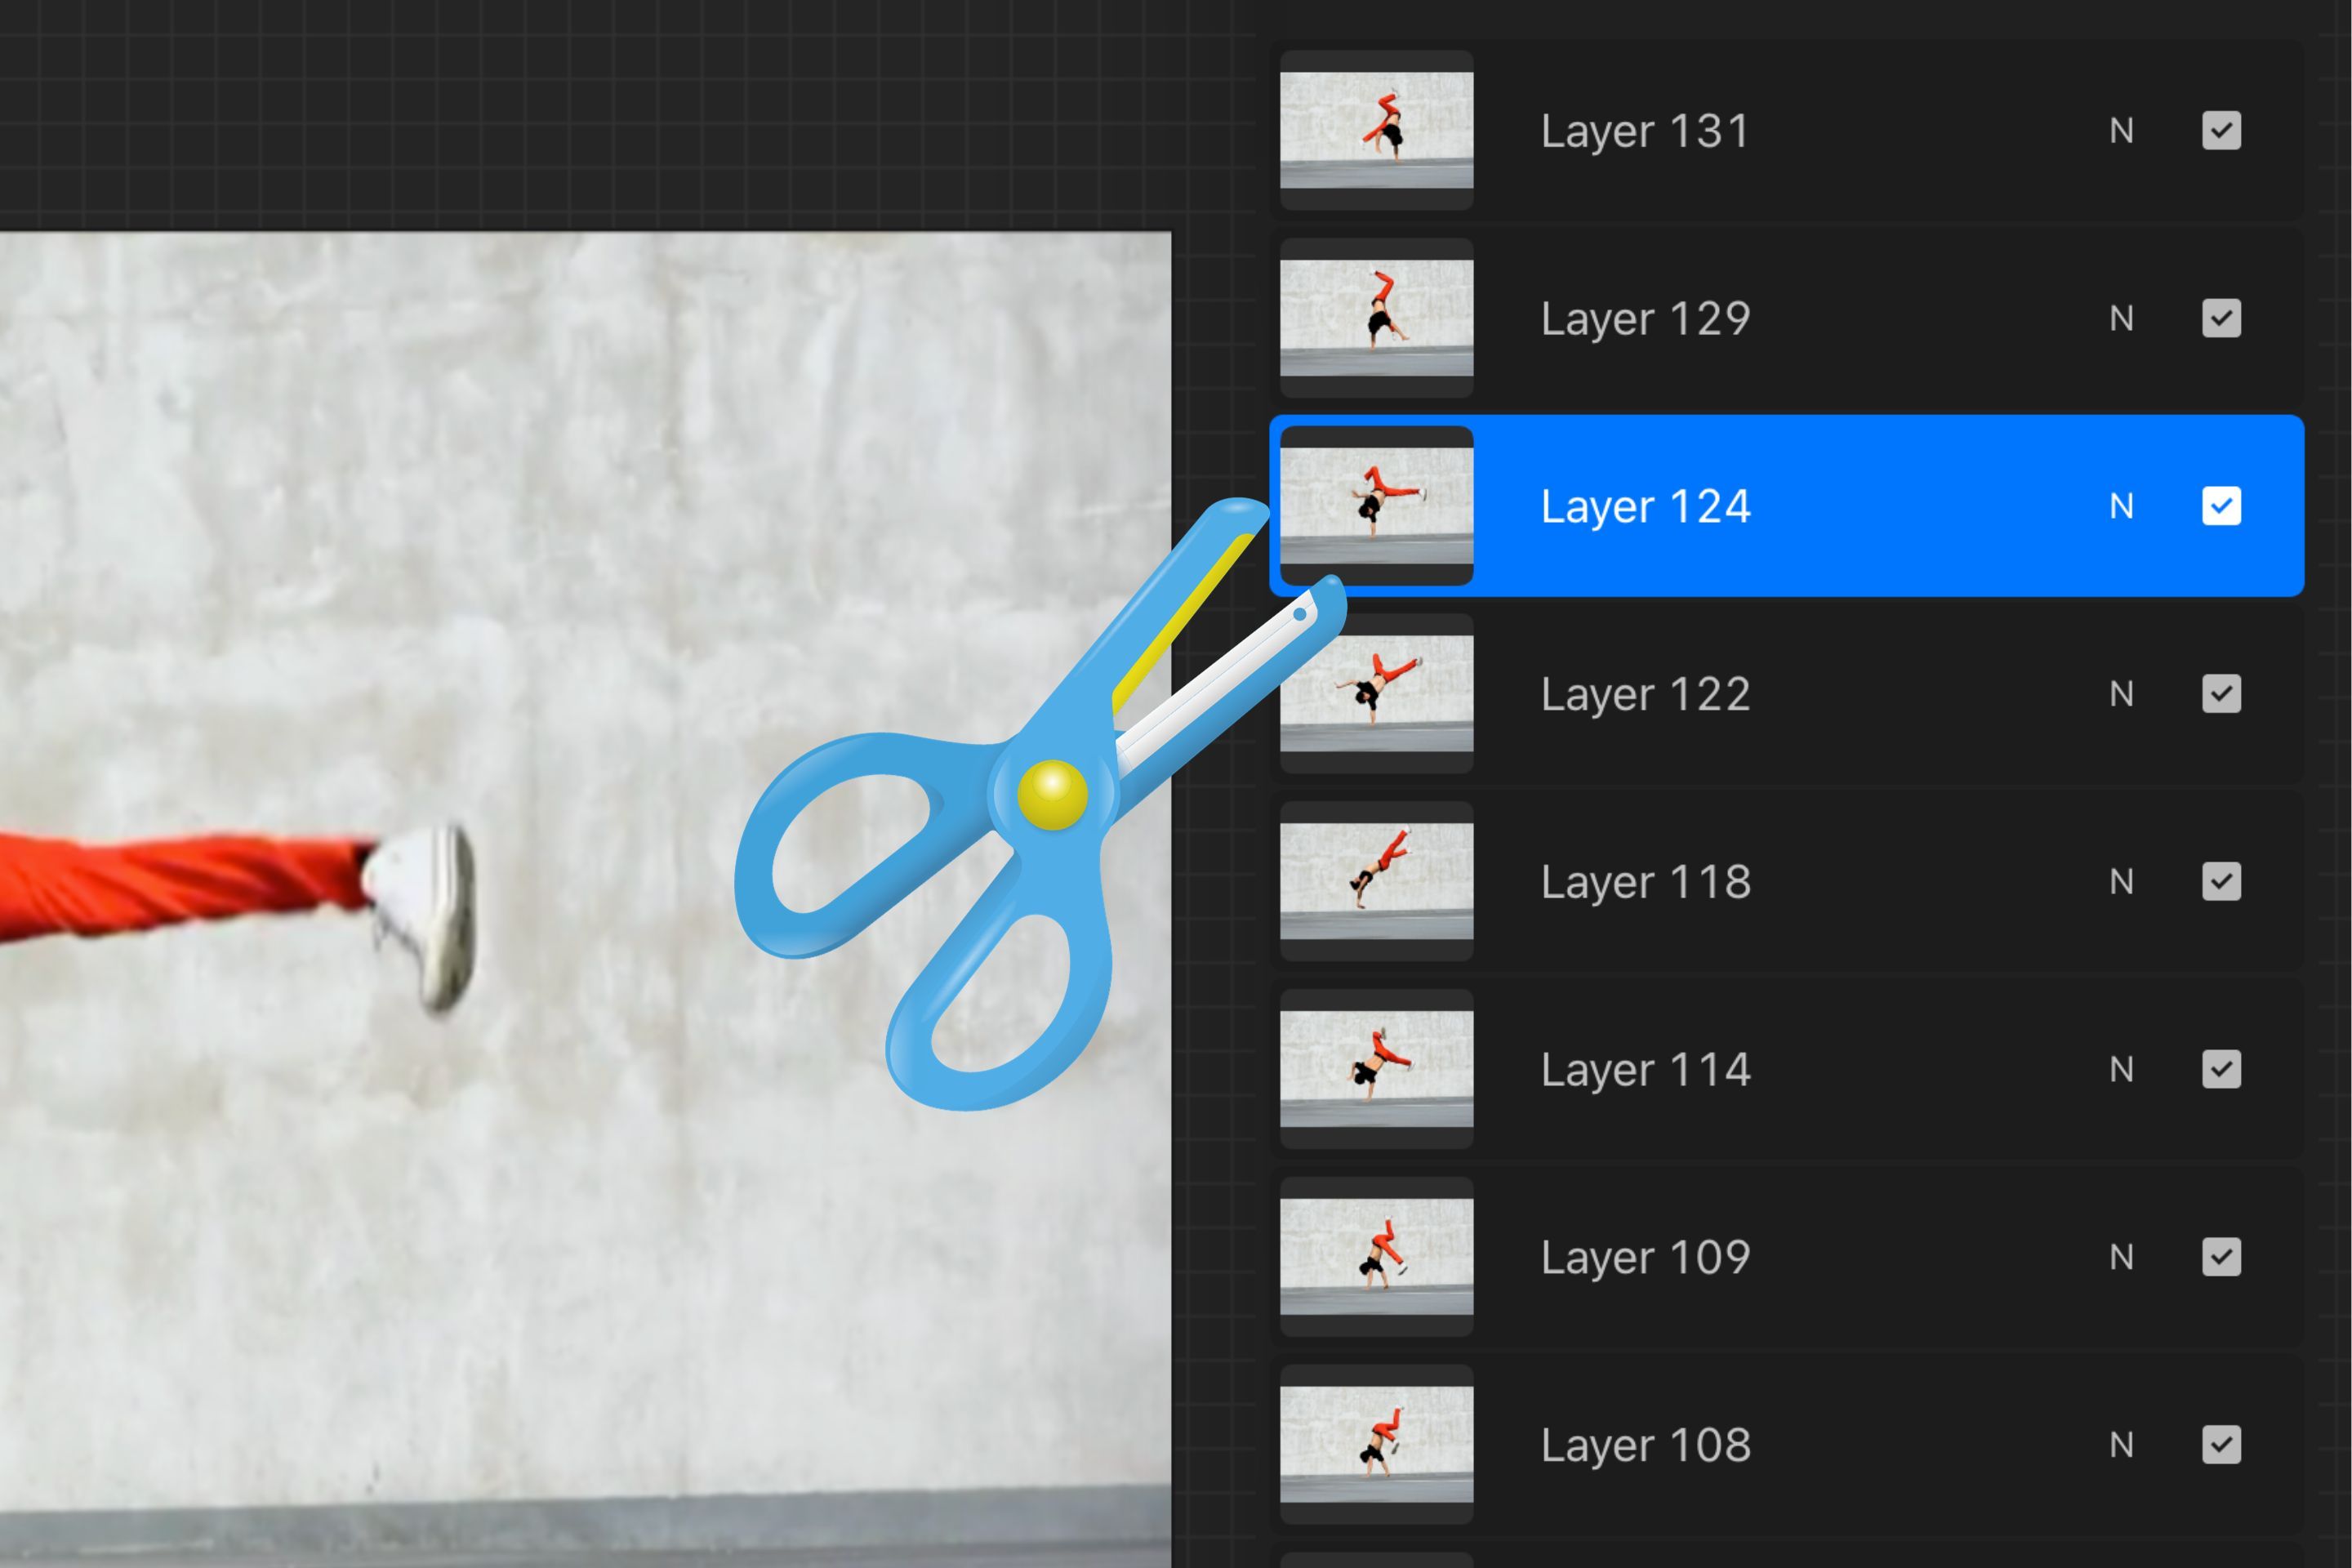Viewport: 2352px width, 1568px height.
Task: Click the Layer 131 name label
Action: (1645, 130)
